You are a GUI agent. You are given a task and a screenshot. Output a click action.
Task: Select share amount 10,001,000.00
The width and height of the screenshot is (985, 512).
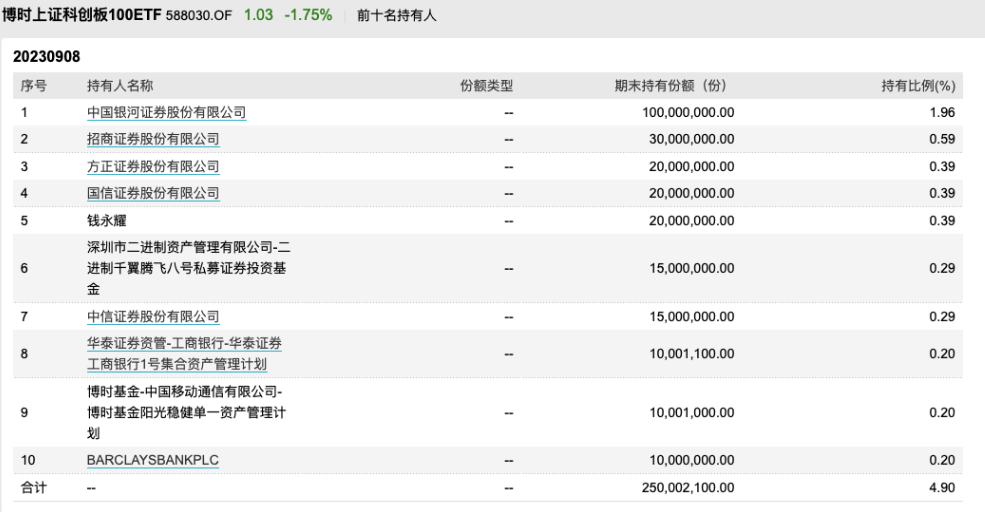pyautogui.click(x=691, y=412)
